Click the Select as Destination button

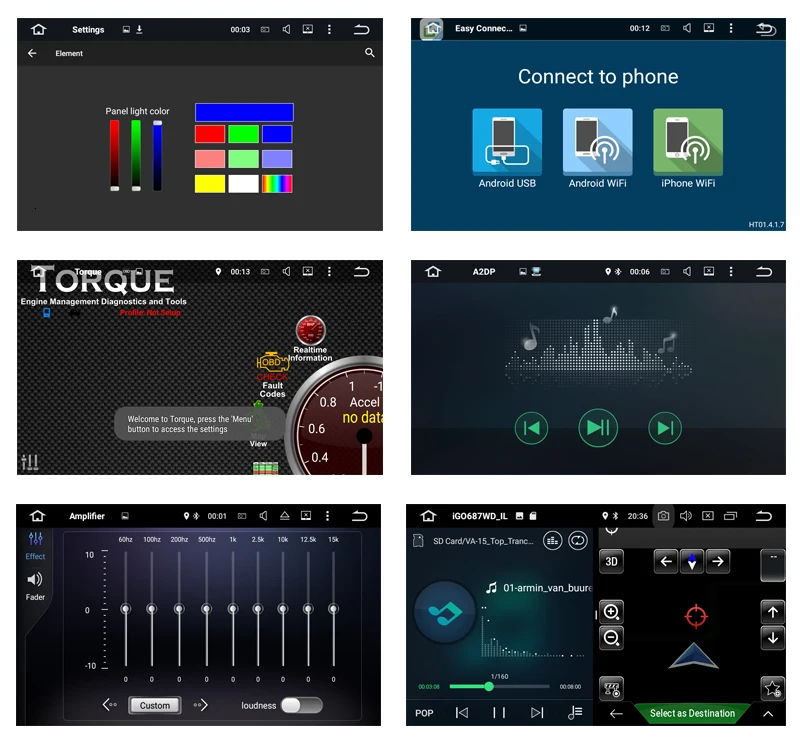pos(692,713)
